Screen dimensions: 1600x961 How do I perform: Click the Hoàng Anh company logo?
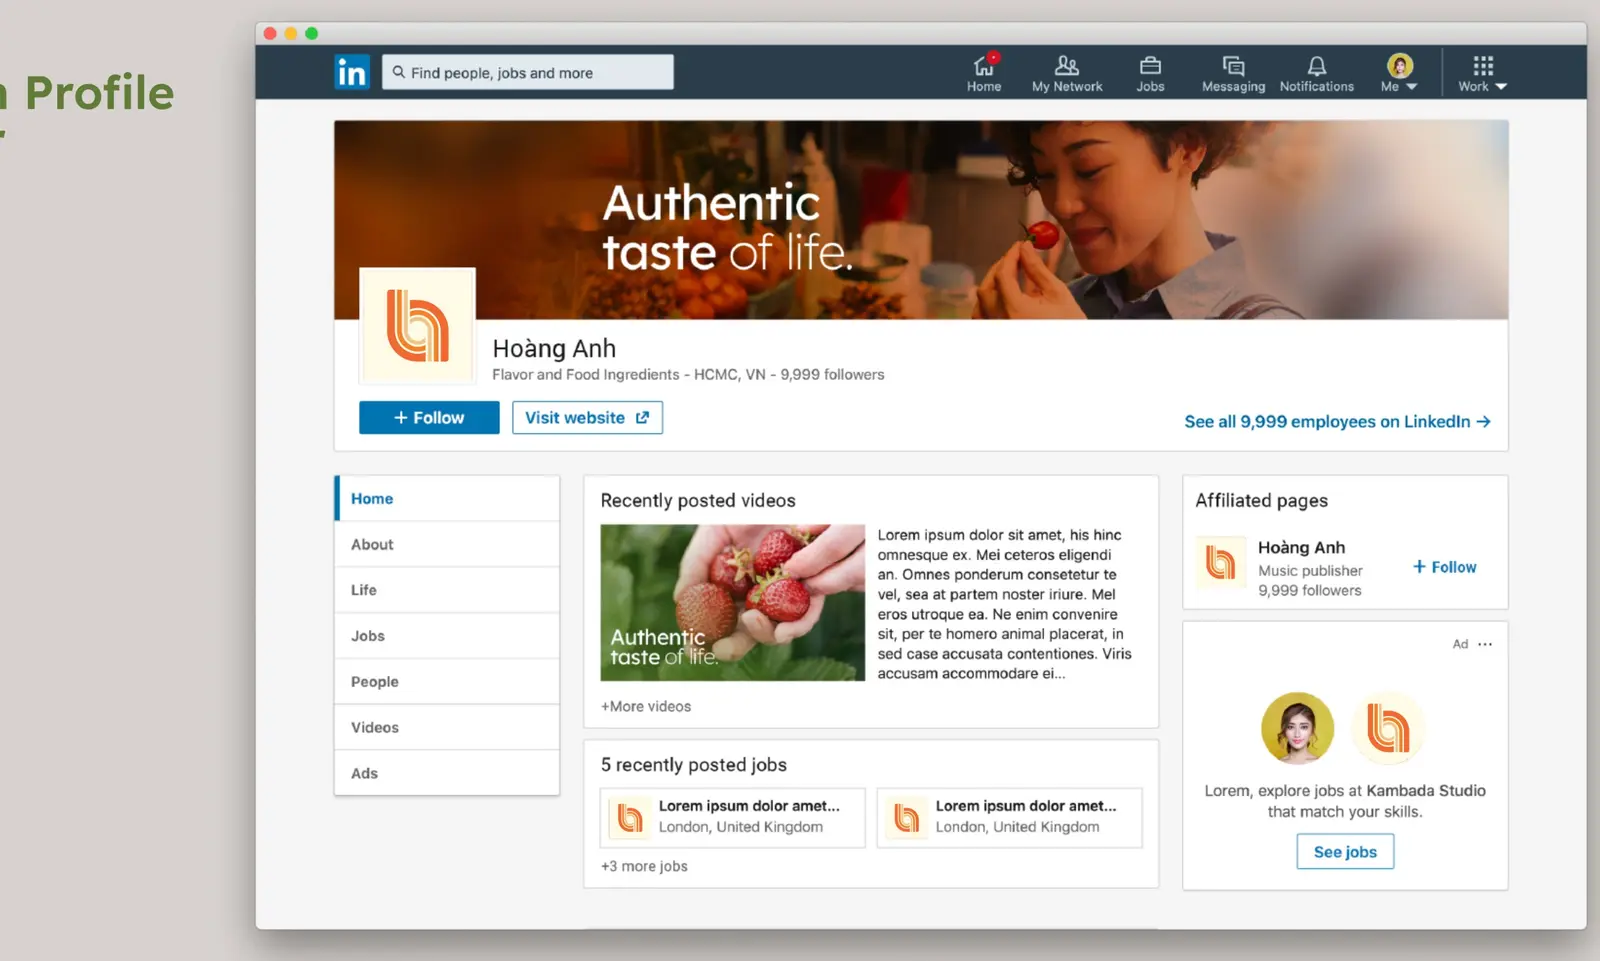(x=417, y=326)
